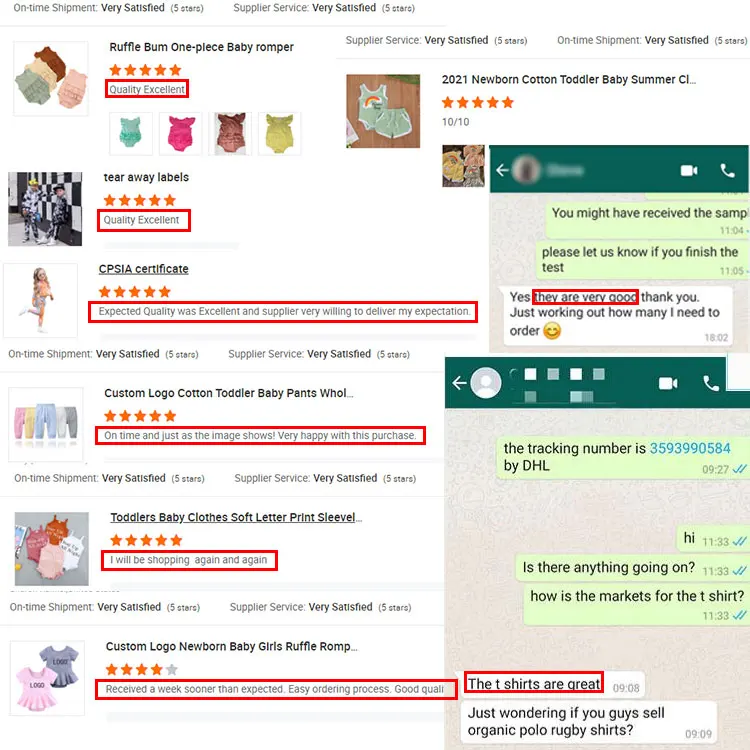Screen dimensions: 750x750
Task: Tap the phone call icon in upper chat
Action: pos(728,170)
